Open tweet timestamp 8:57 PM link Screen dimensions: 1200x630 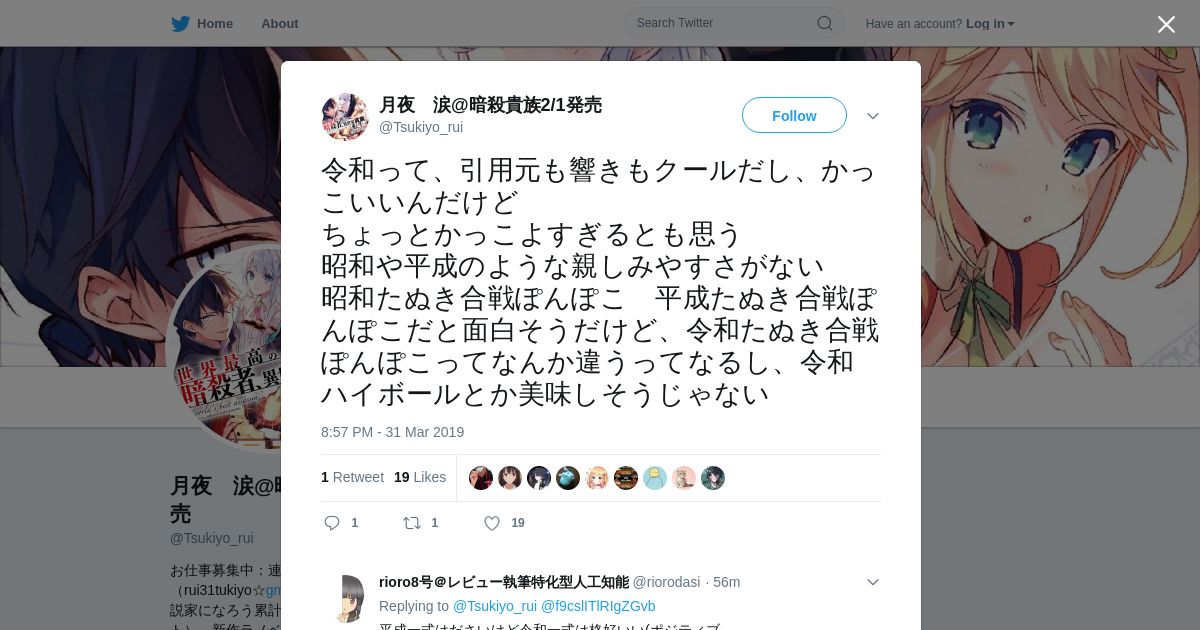(392, 432)
